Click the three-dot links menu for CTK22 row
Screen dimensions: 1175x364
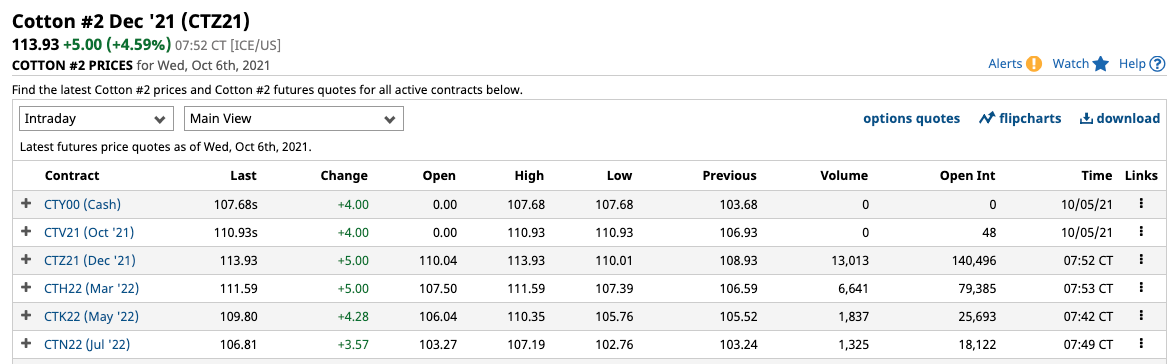pyautogui.click(x=1141, y=315)
